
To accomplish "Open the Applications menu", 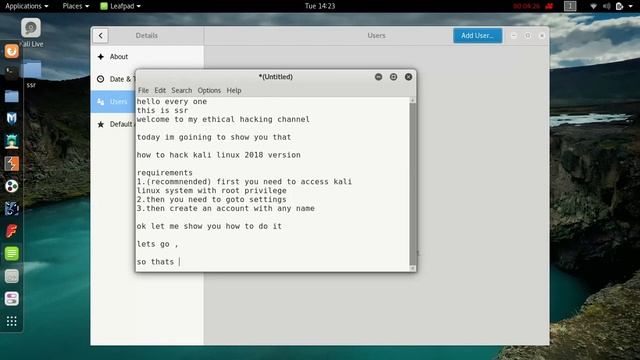I will pos(27,6).
